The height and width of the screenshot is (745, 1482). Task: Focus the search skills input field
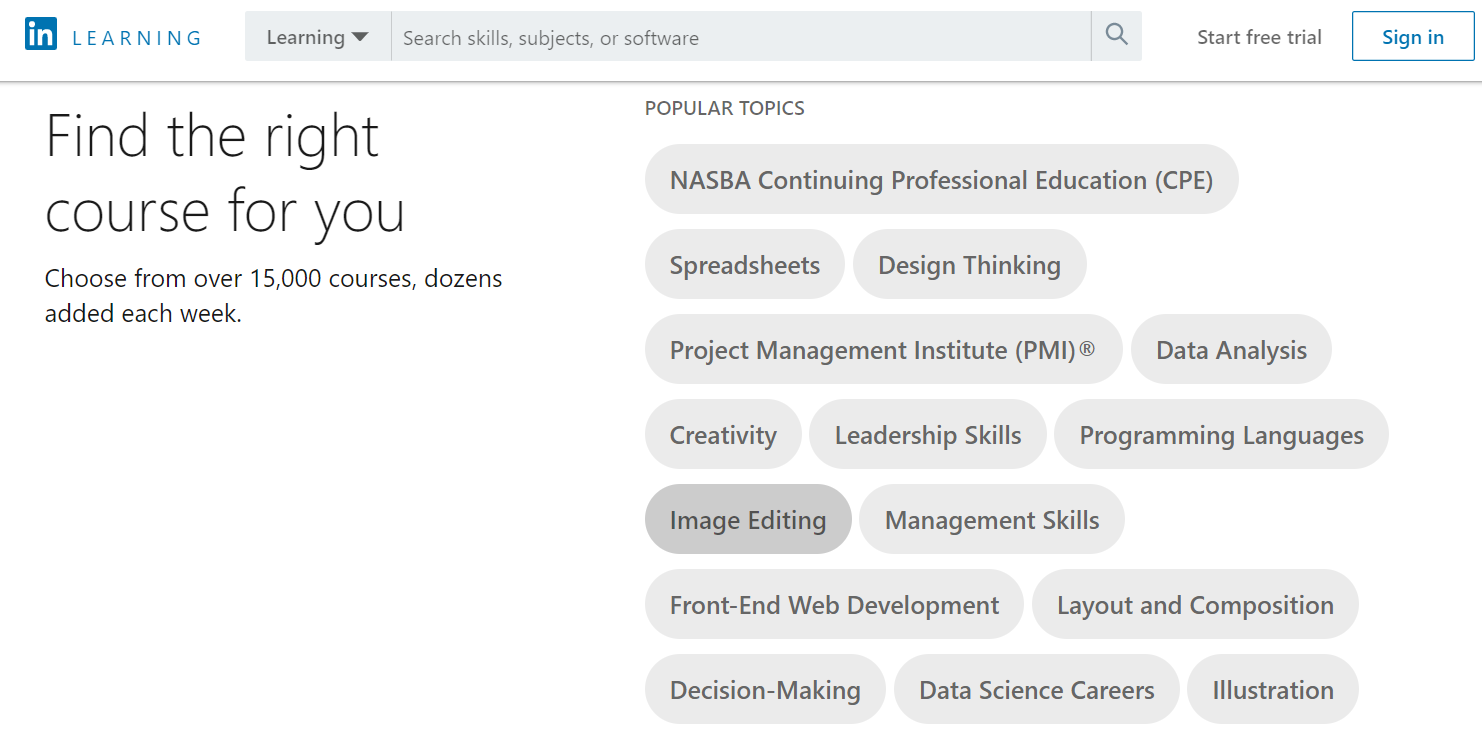click(x=740, y=38)
